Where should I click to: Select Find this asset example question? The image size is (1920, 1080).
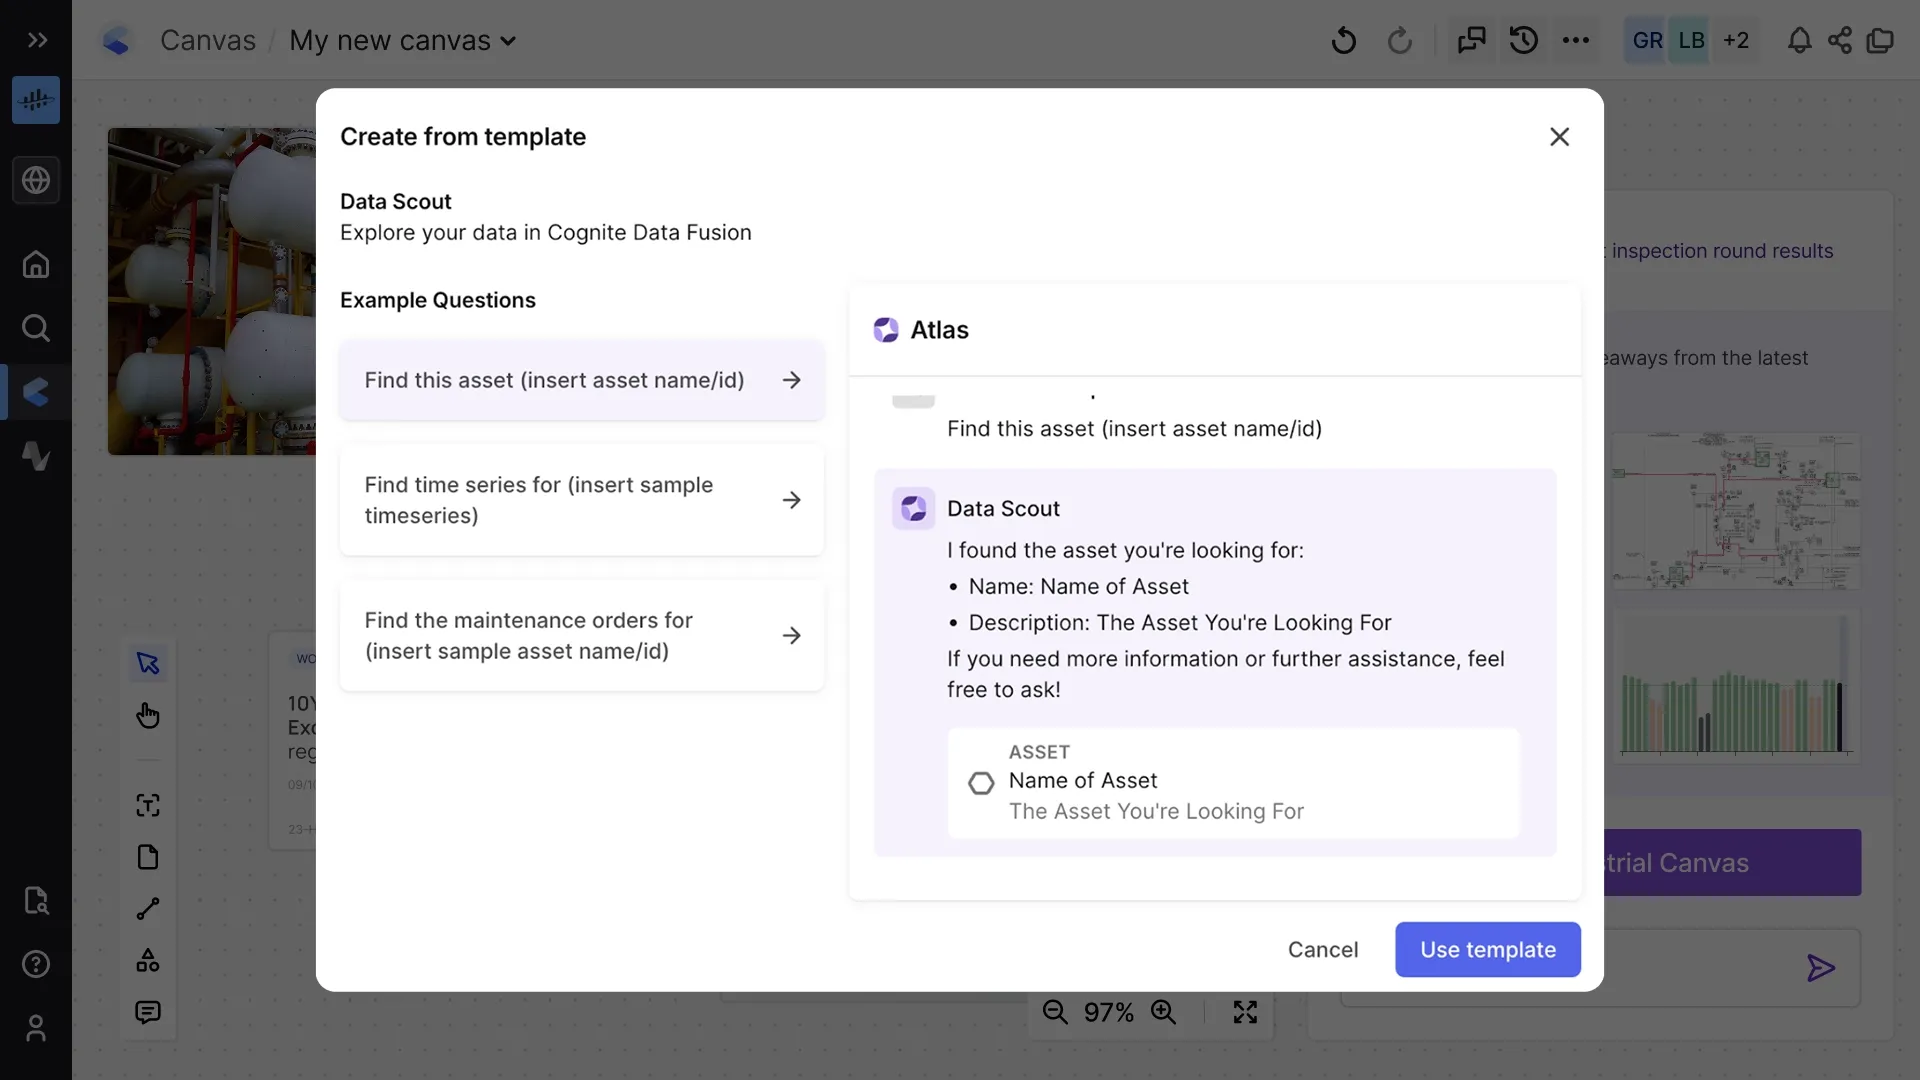582,380
